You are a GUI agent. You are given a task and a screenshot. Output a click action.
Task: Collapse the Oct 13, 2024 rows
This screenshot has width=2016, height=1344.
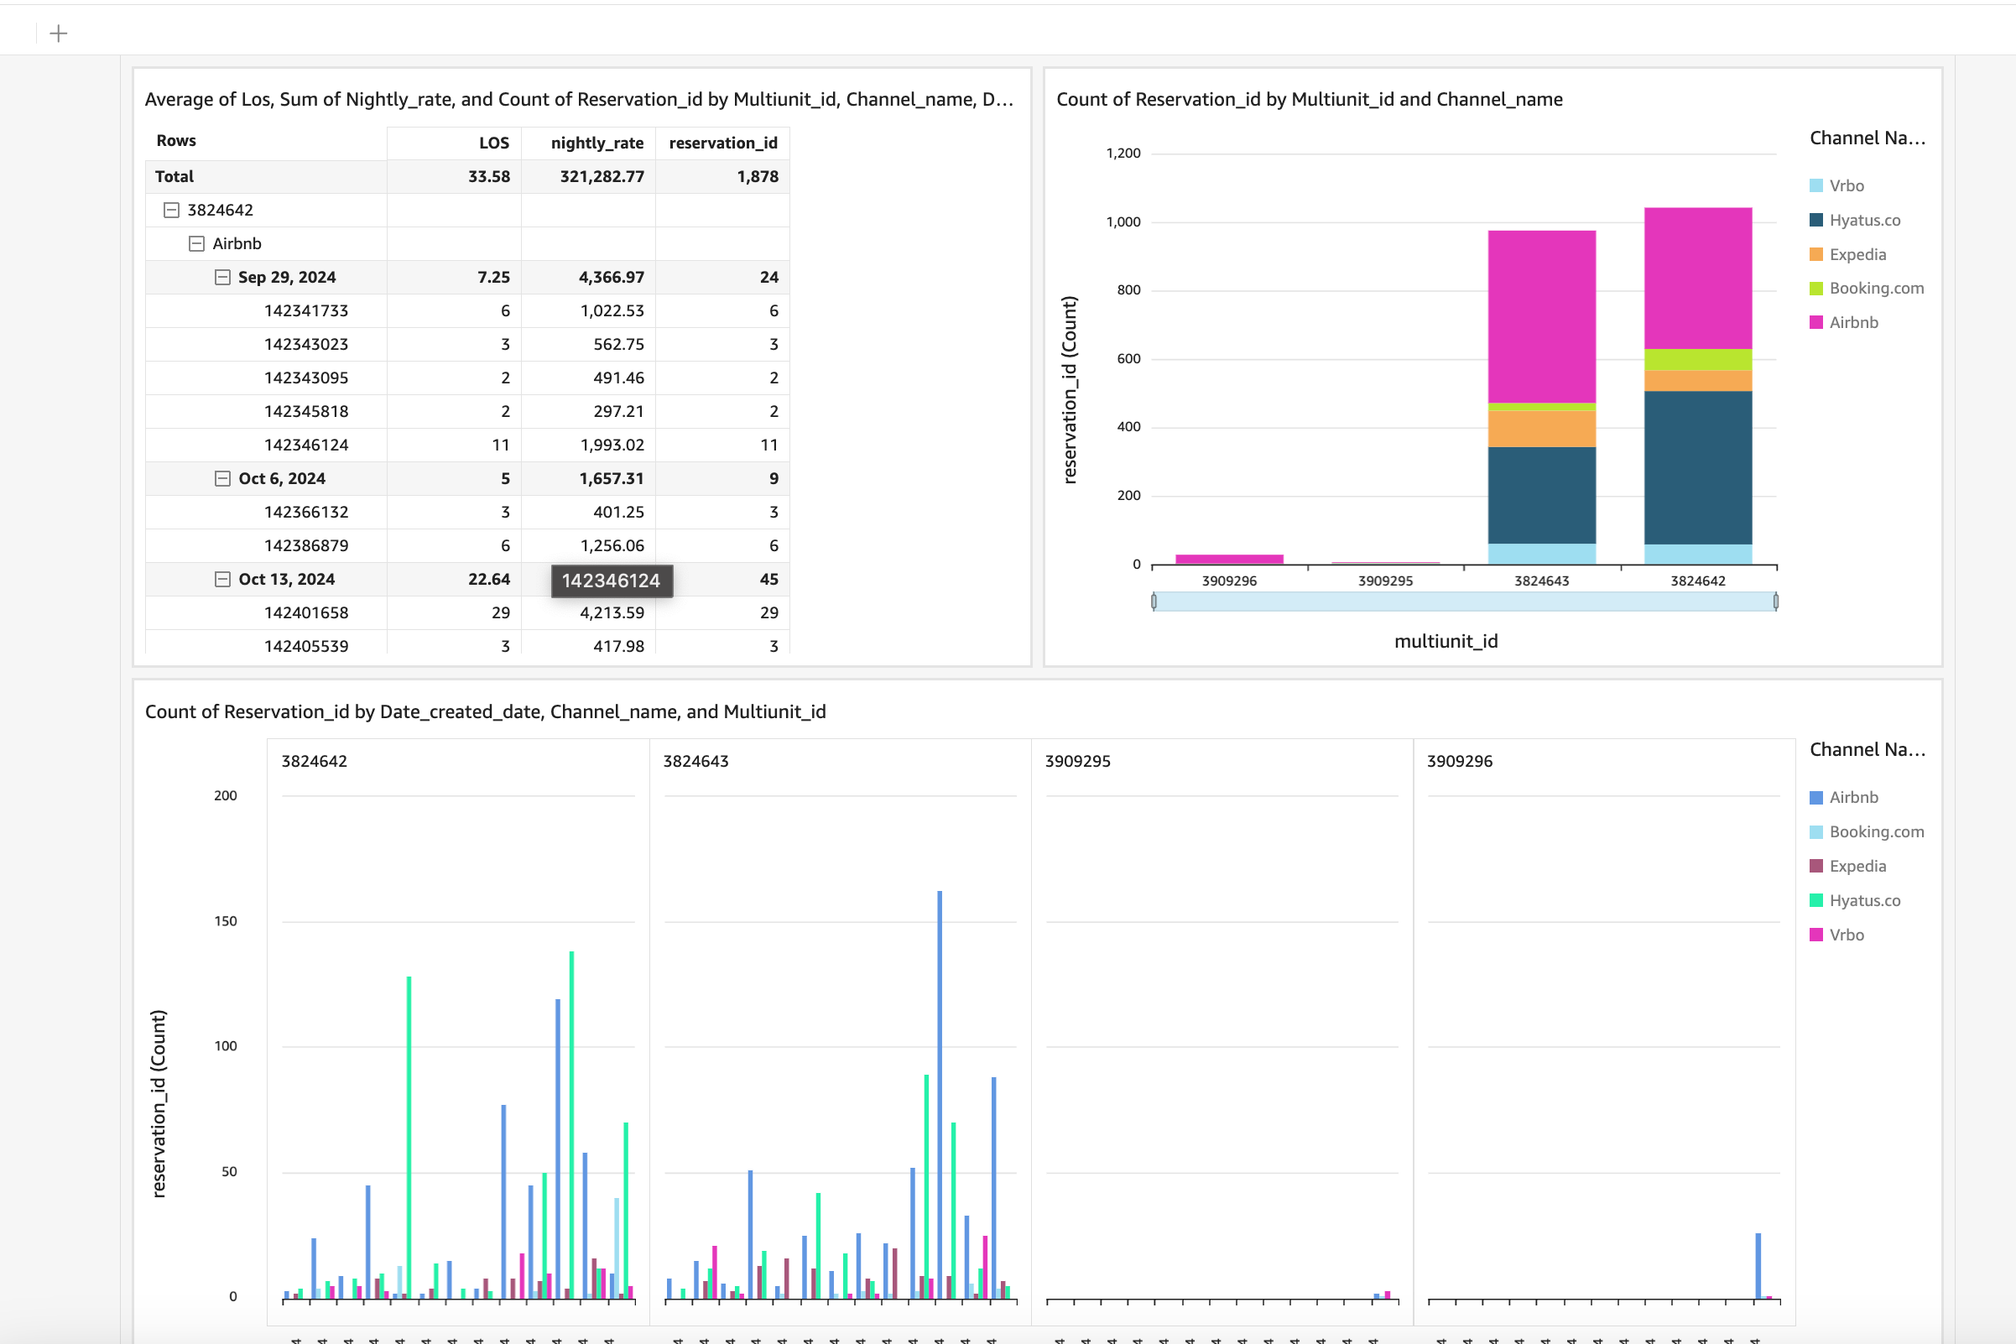(222, 580)
